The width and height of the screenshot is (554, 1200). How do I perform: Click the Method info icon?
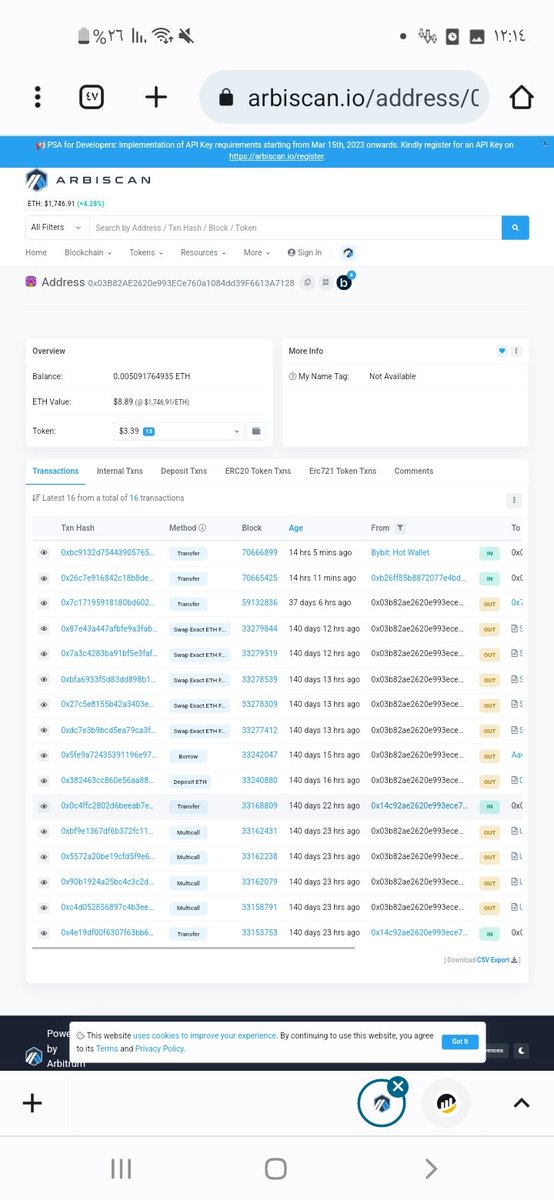(x=202, y=528)
